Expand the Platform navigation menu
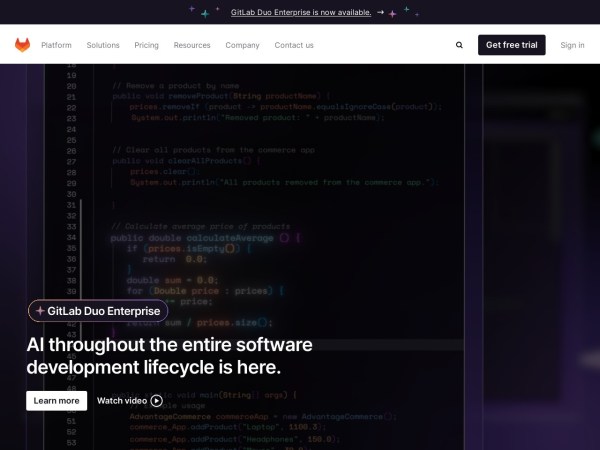 [x=56, y=45]
